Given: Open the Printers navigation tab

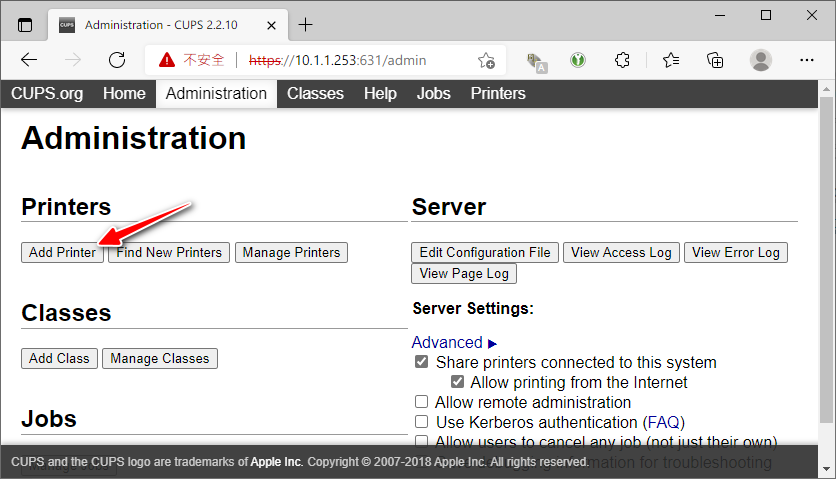Looking at the screenshot, I should [497, 94].
